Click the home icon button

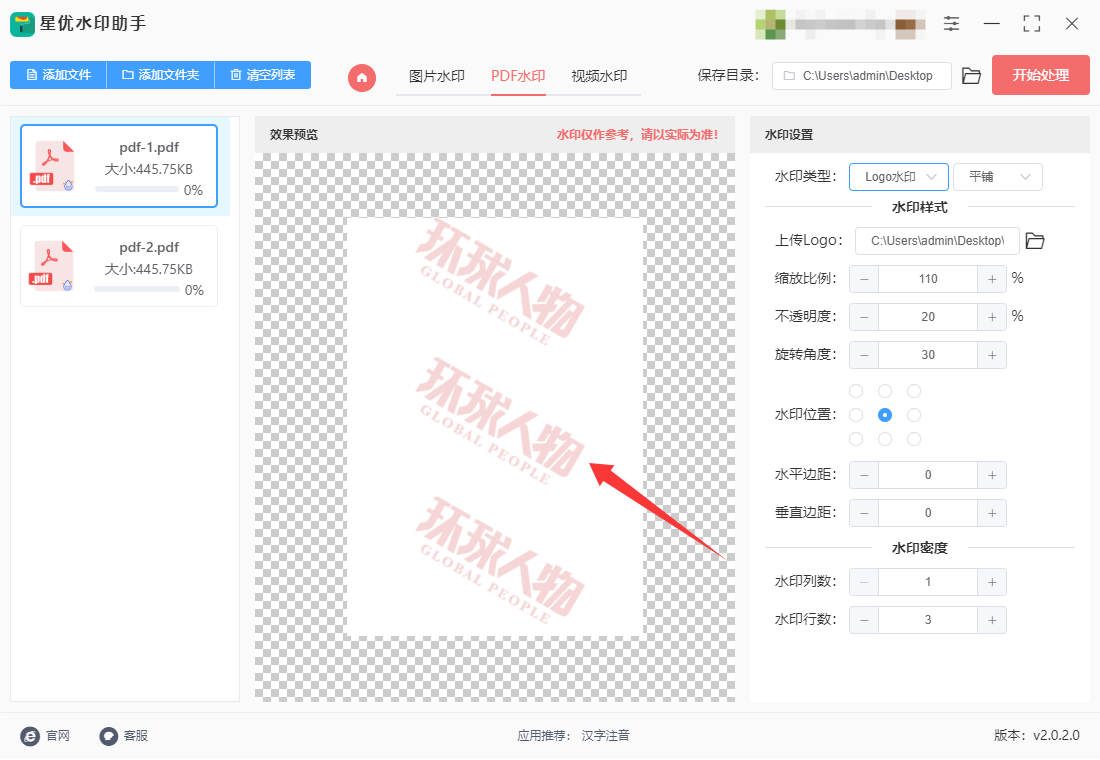point(362,77)
